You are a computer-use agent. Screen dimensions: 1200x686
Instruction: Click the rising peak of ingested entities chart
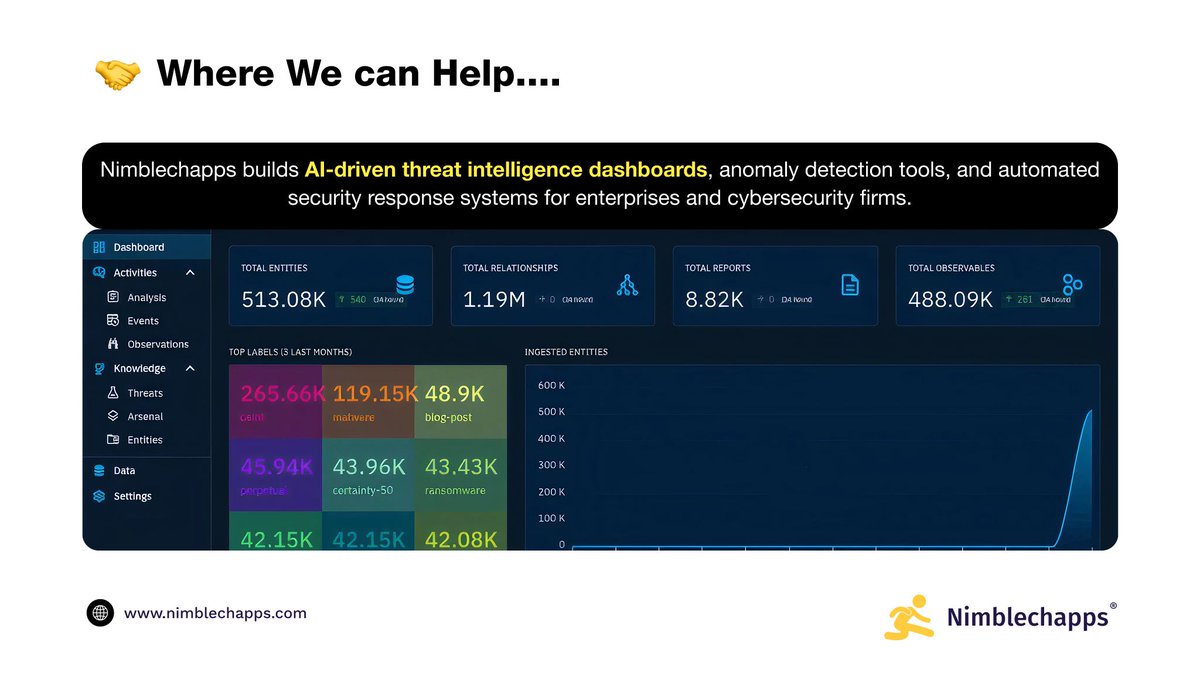[1088, 413]
